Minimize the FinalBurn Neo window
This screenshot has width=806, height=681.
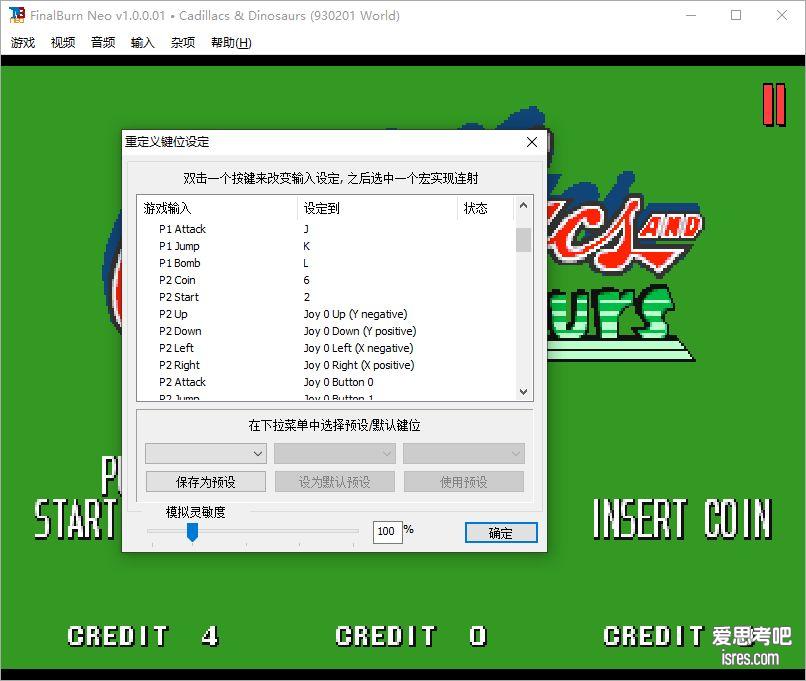coord(691,15)
